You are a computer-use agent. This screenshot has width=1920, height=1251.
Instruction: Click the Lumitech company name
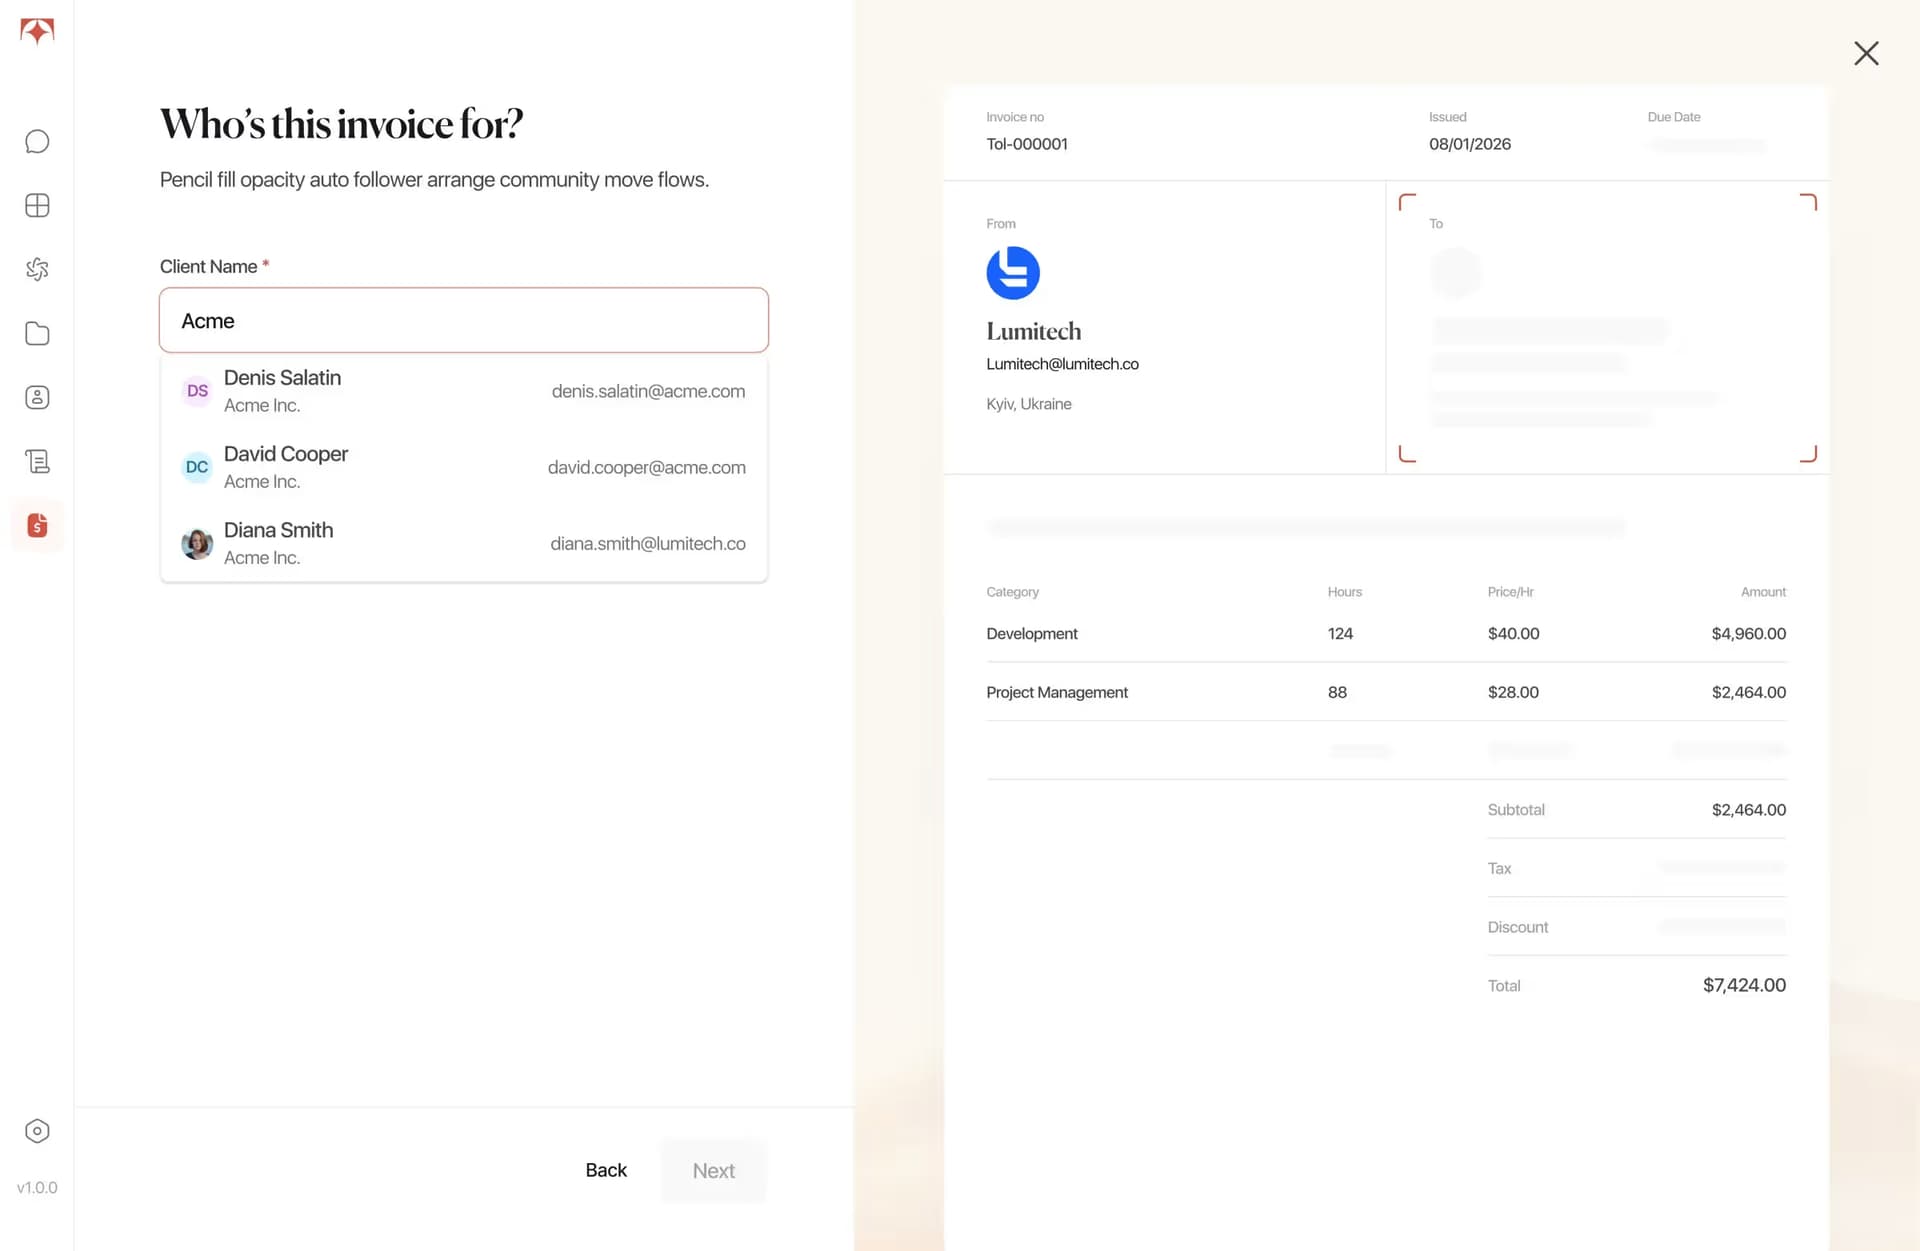[1034, 331]
